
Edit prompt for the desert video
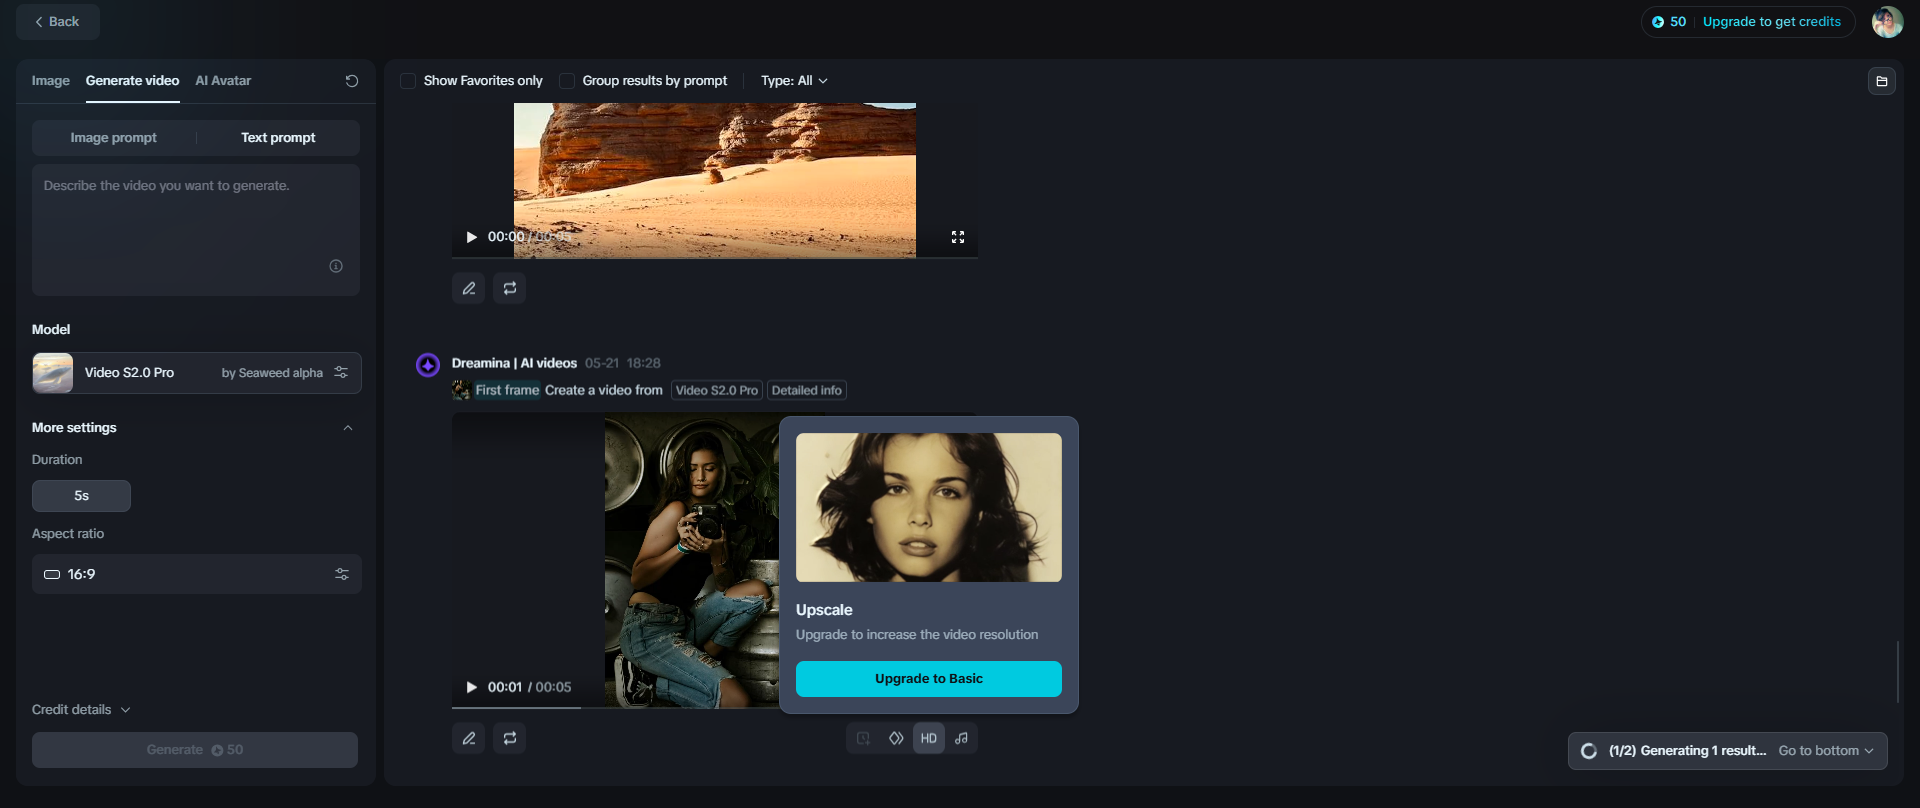coord(469,288)
